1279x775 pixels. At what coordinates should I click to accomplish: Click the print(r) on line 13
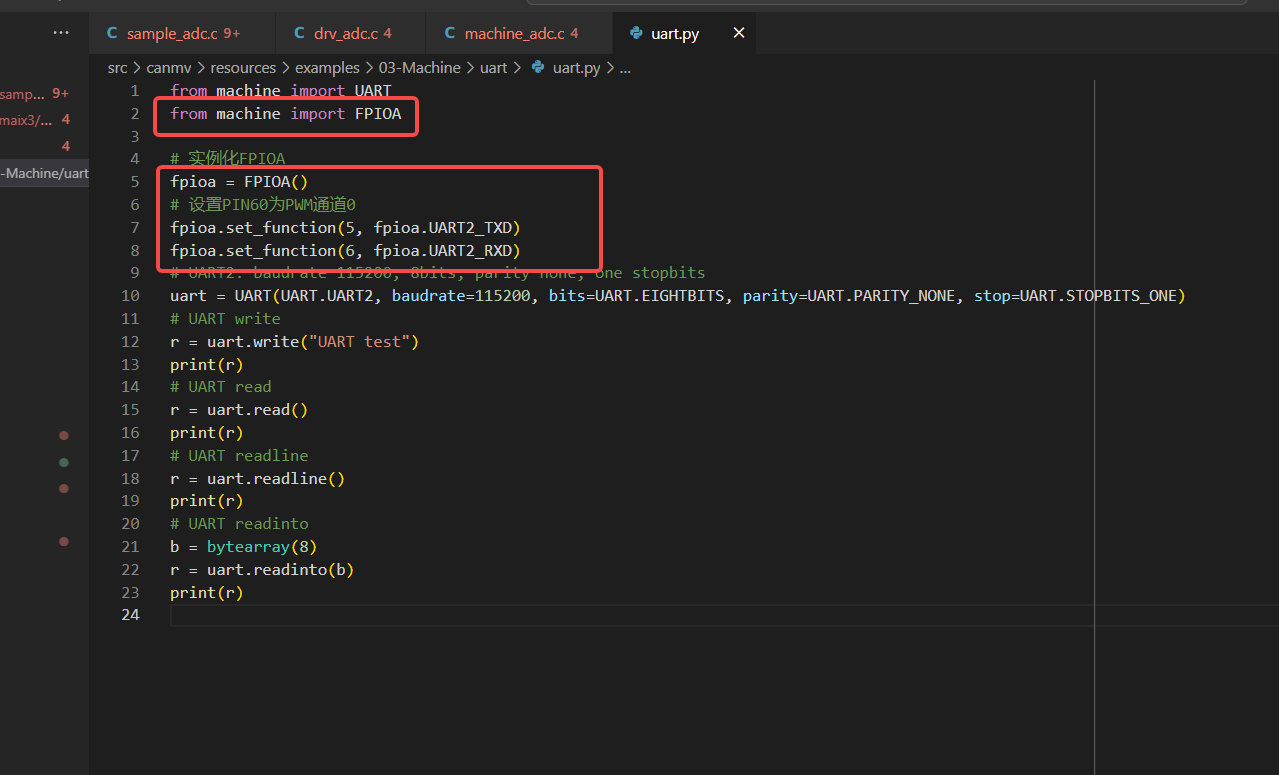pyautogui.click(x=207, y=365)
